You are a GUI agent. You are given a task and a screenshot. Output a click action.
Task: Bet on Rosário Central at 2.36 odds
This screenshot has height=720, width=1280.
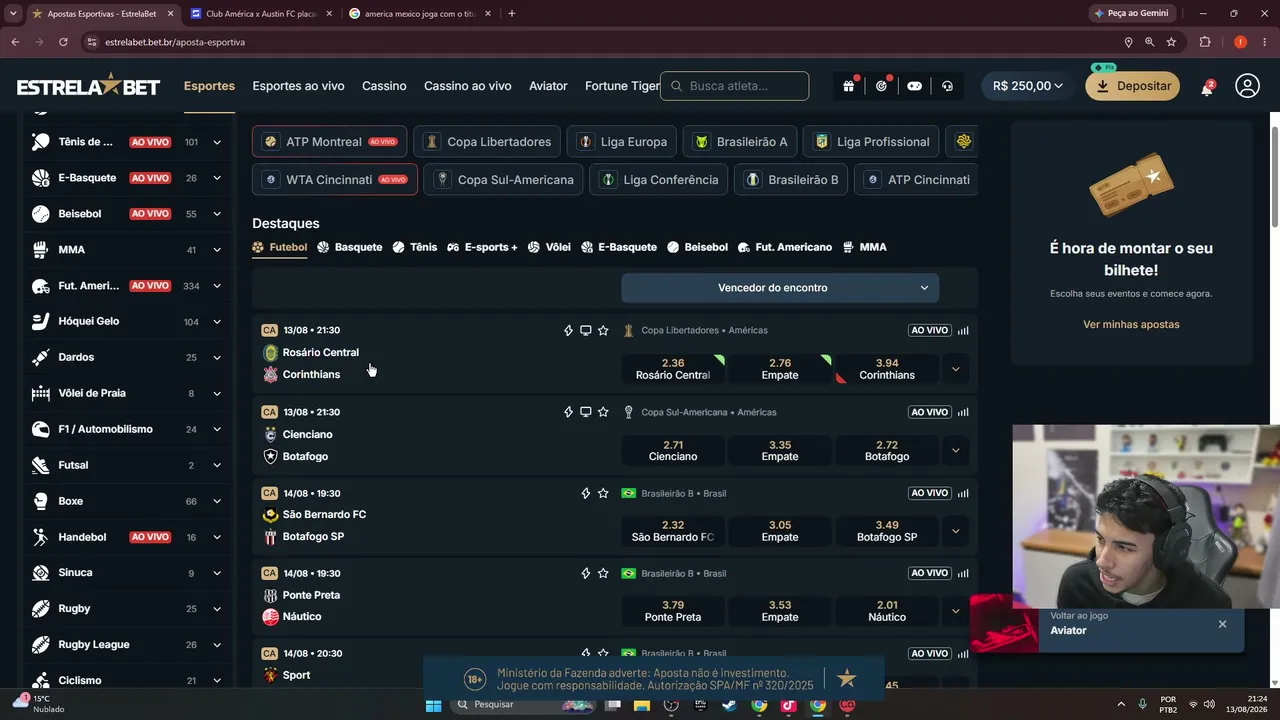click(673, 369)
